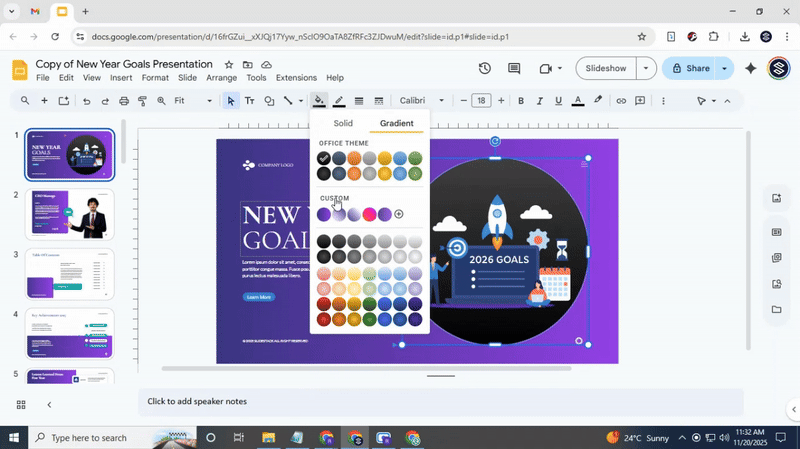Click the border color pencil icon
This screenshot has height=449, width=800.
click(x=339, y=101)
